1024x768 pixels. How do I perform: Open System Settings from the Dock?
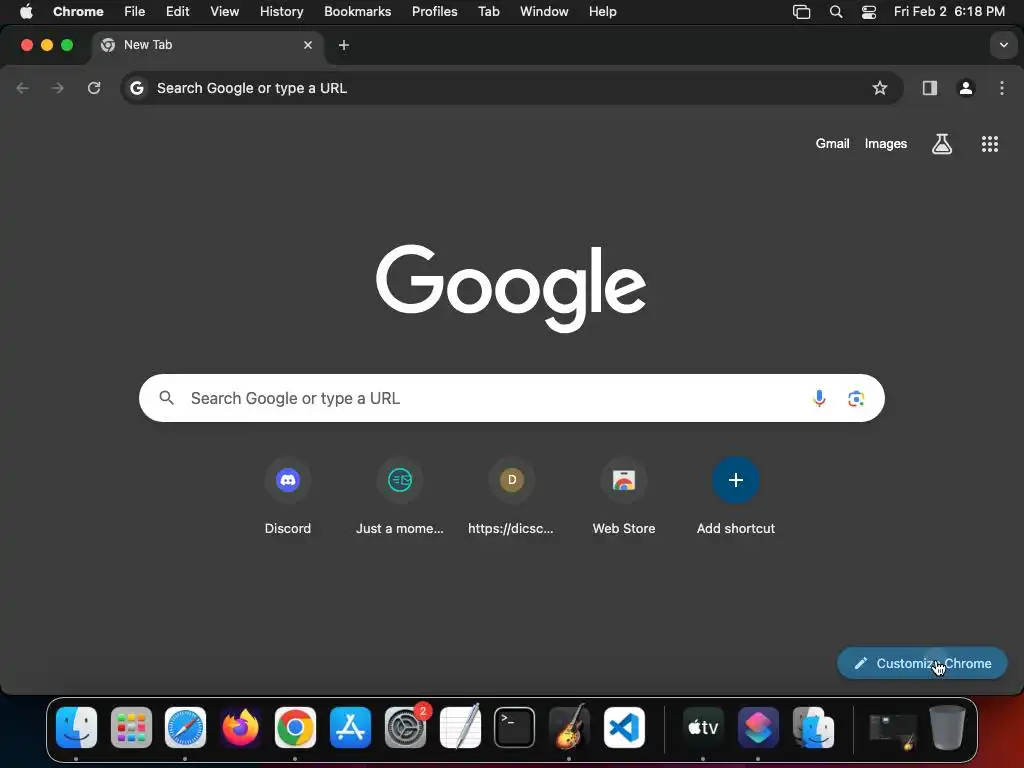tap(405, 728)
